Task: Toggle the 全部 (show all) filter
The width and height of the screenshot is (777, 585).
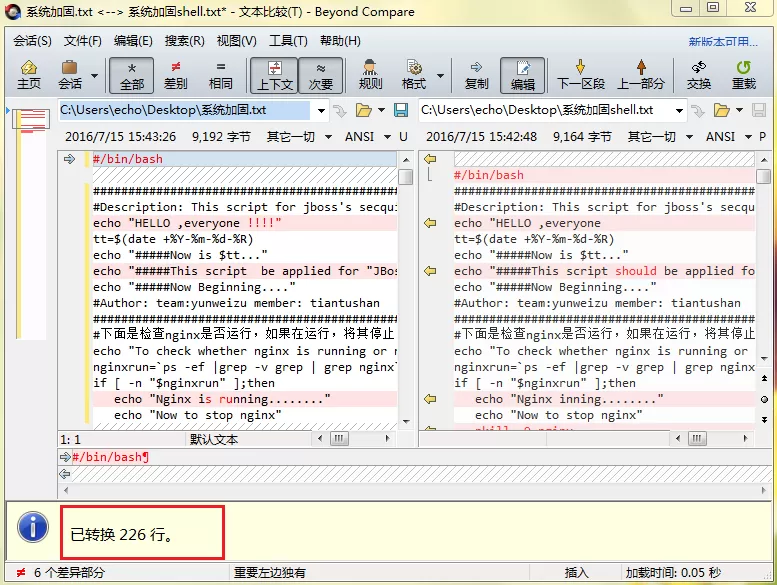Action: pyautogui.click(x=132, y=76)
